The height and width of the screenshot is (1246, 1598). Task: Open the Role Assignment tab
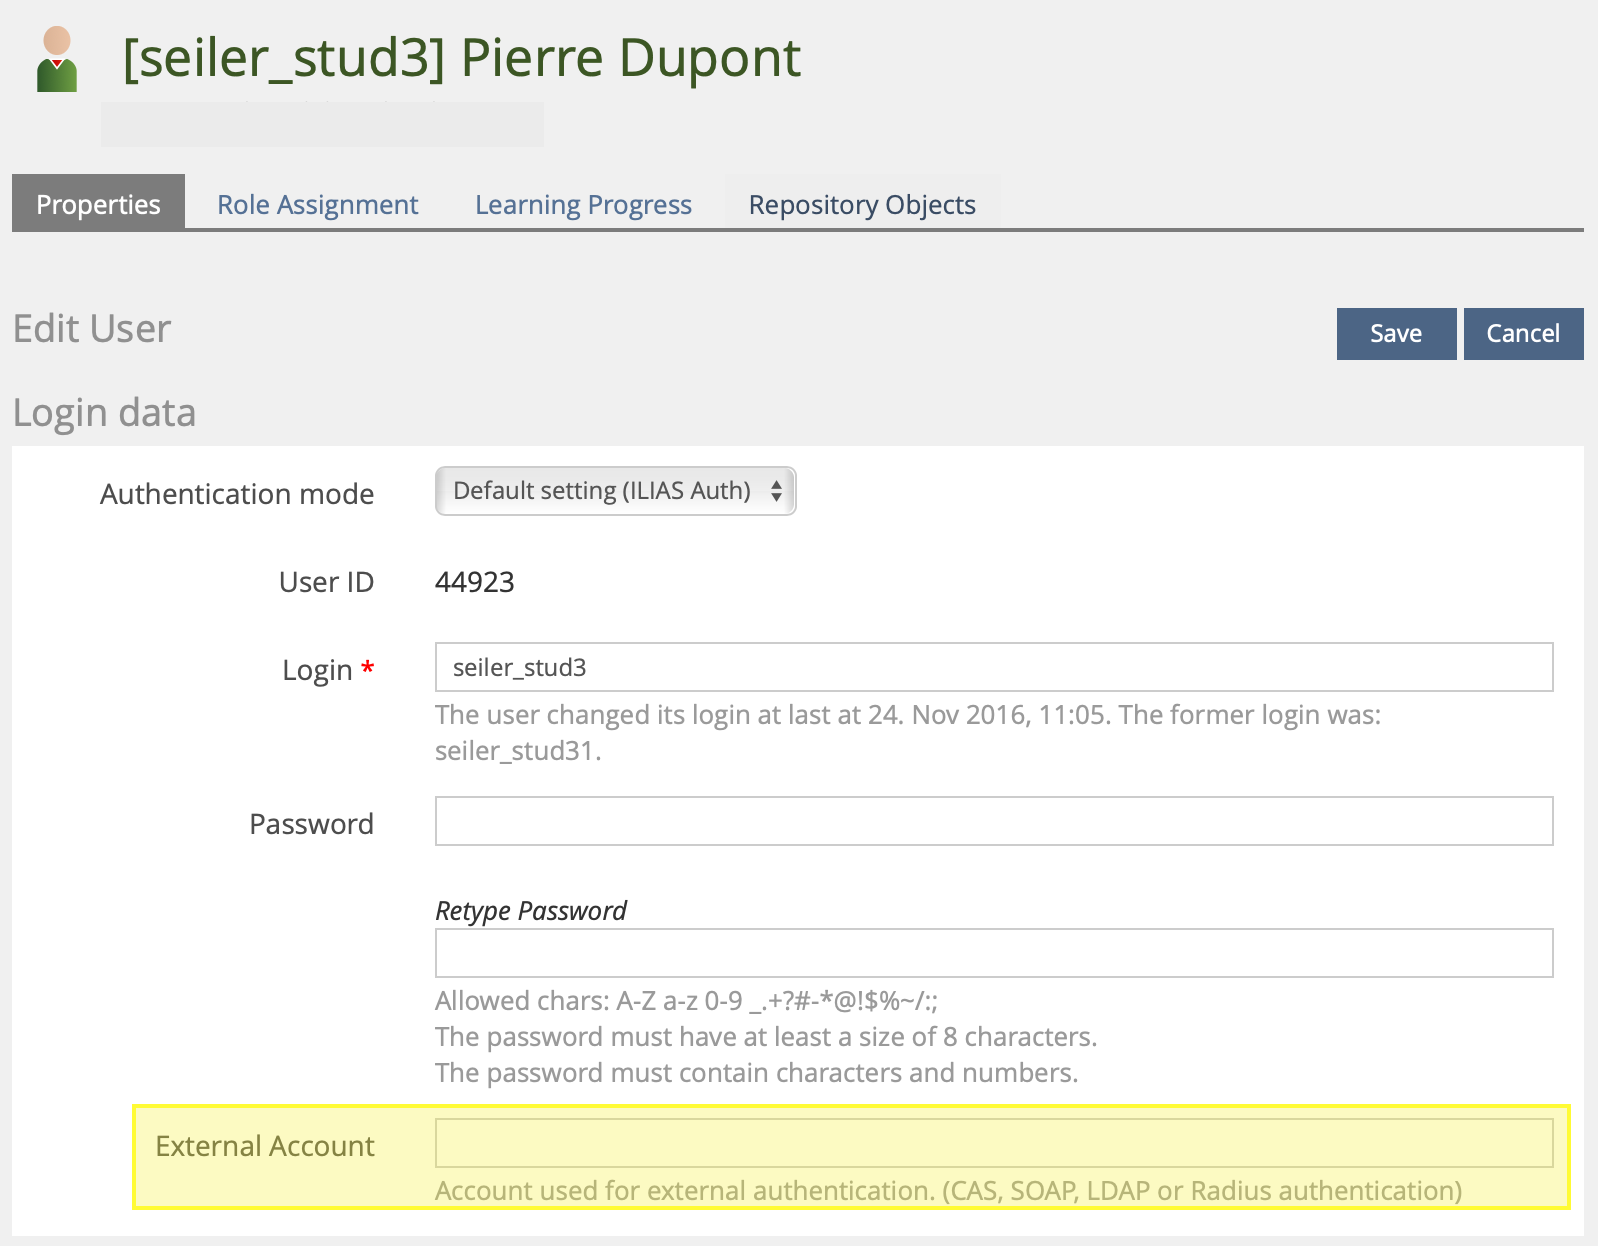(317, 204)
